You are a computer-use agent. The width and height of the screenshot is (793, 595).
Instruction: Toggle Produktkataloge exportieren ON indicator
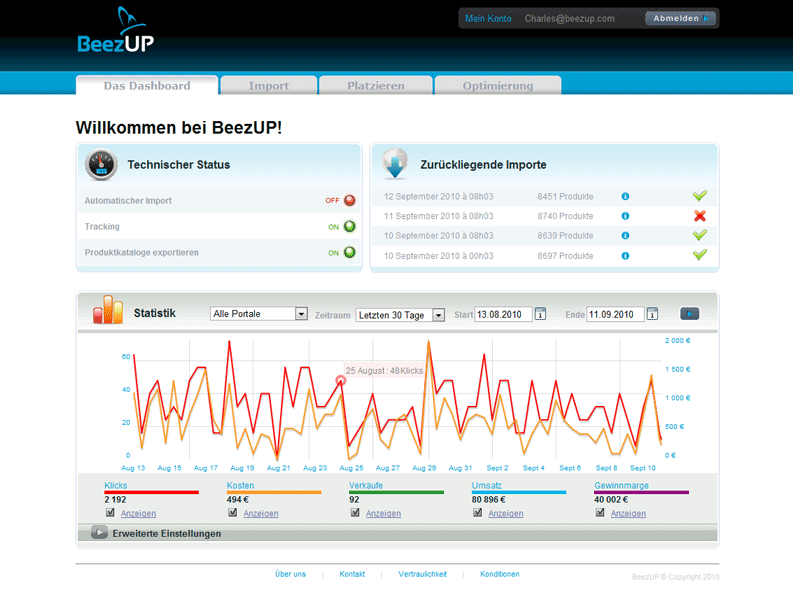pyautogui.click(x=349, y=252)
